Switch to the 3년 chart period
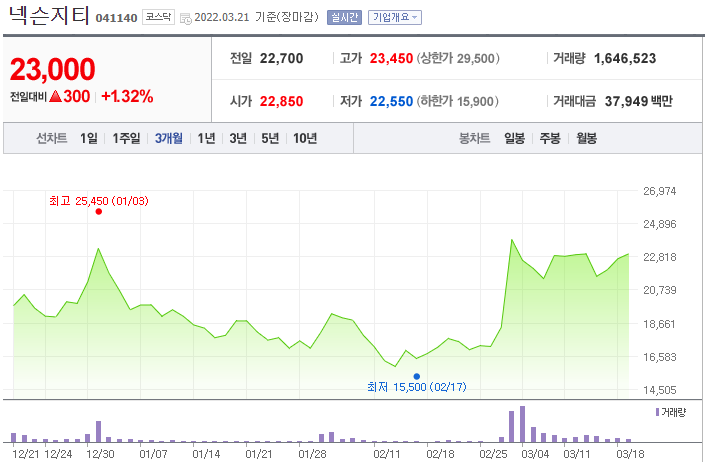 coord(238,138)
